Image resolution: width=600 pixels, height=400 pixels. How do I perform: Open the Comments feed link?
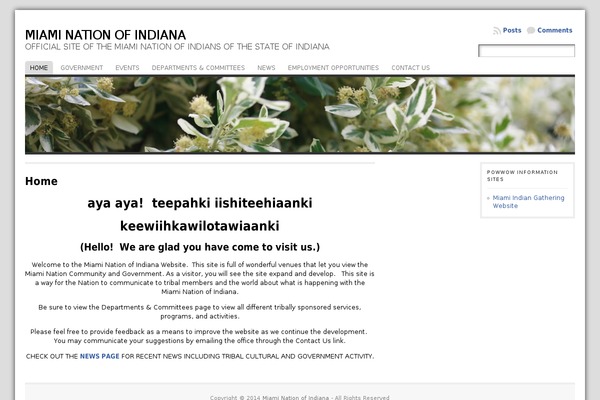[554, 30]
